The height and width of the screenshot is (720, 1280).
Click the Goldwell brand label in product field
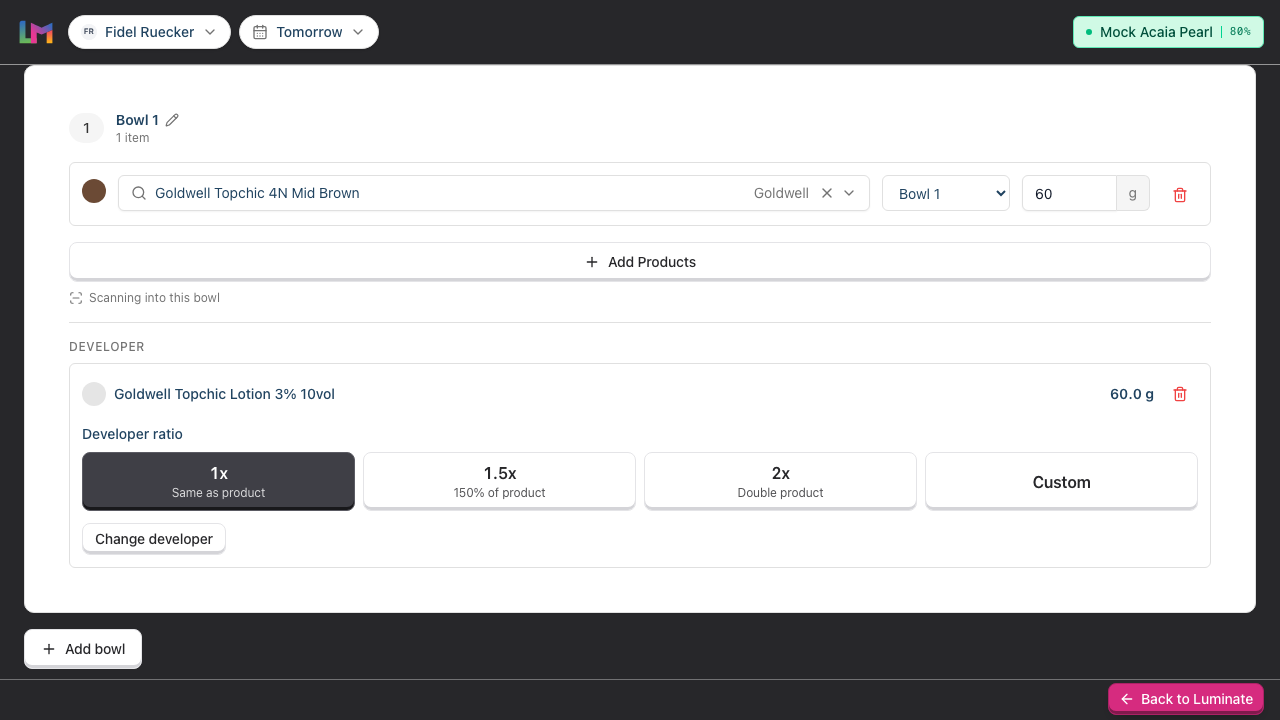pos(781,193)
